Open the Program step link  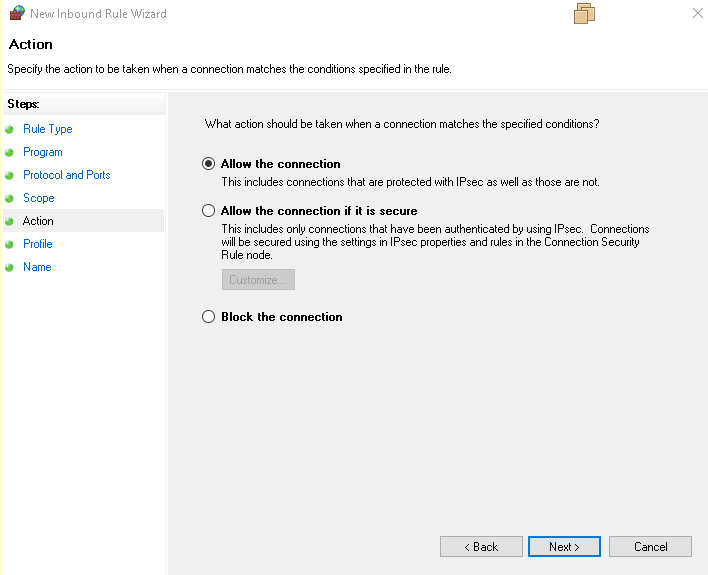coord(43,152)
